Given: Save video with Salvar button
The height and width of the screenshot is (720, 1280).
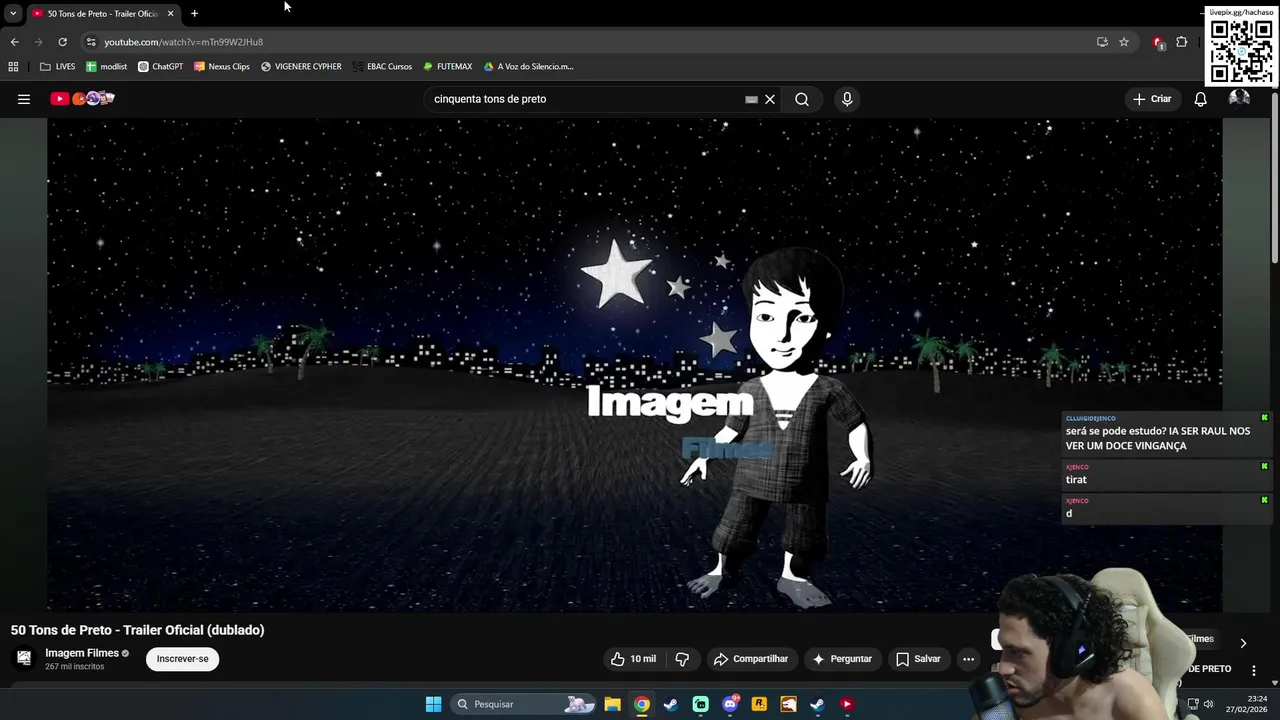Looking at the screenshot, I should tap(918, 659).
